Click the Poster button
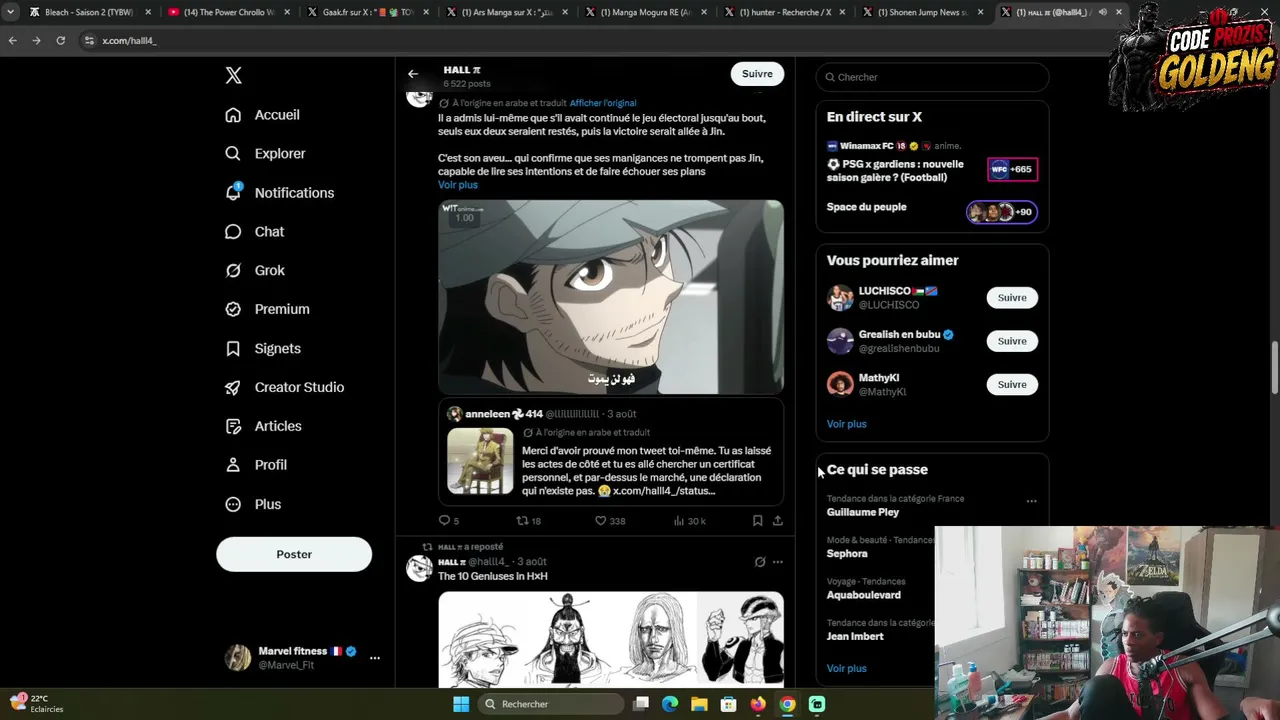1280x720 pixels. [294, 554]
